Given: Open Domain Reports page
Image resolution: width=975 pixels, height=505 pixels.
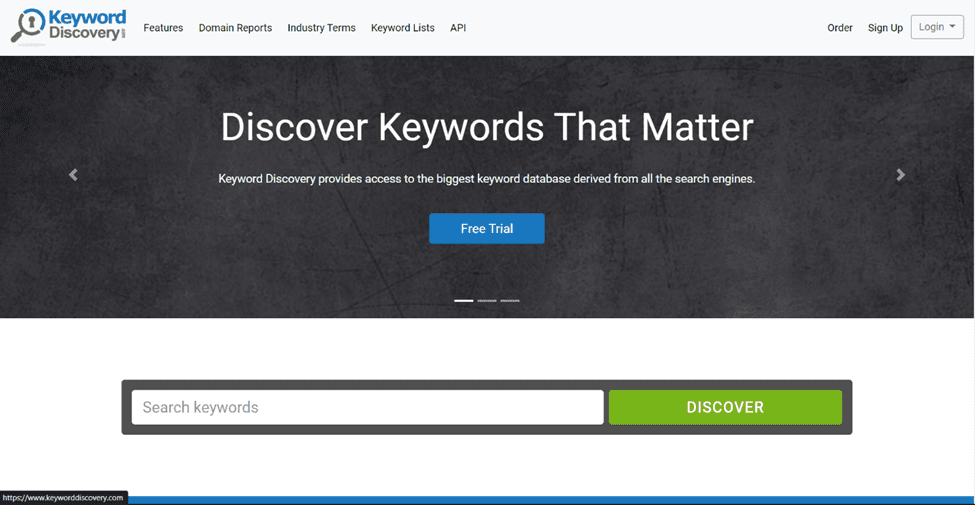Looking at the screenshot, I should [236, 28].
